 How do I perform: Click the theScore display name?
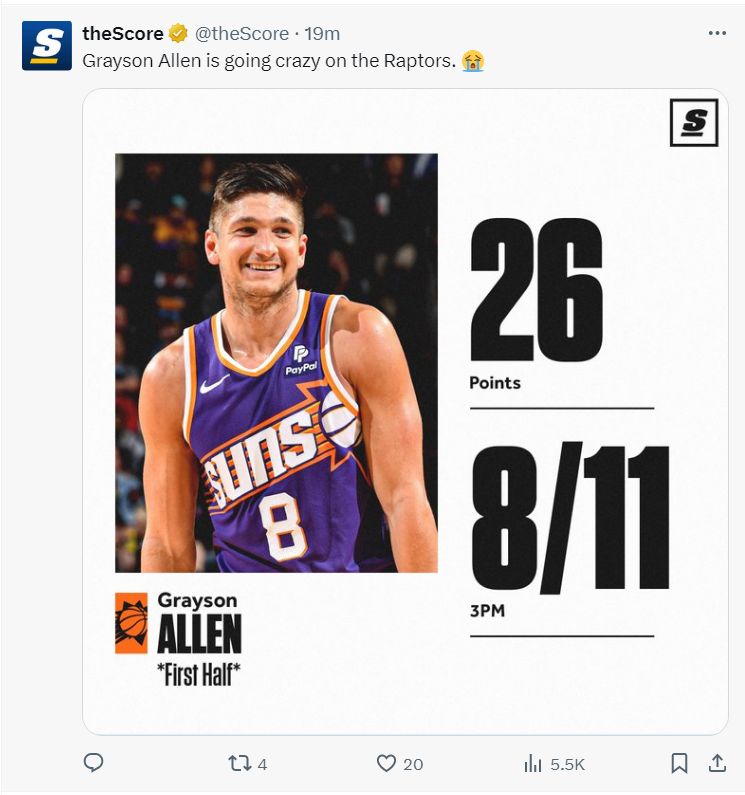click(122, 34)
